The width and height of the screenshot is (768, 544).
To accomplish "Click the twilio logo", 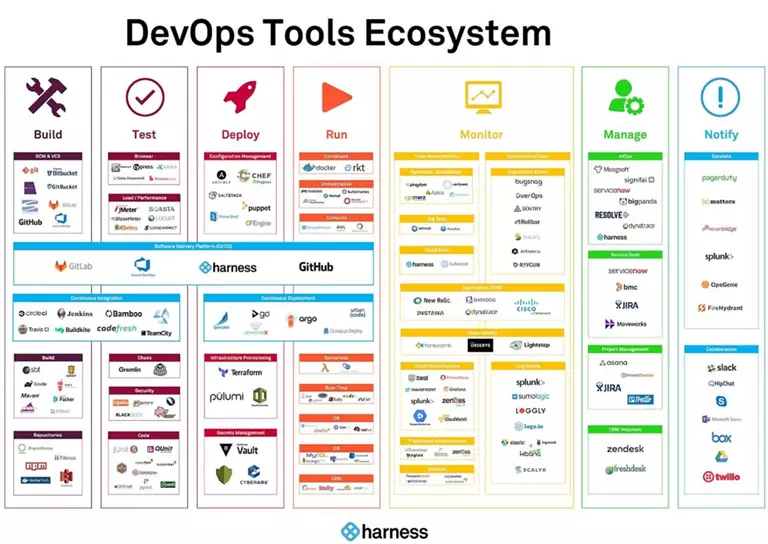I will (x=721, y=476).
